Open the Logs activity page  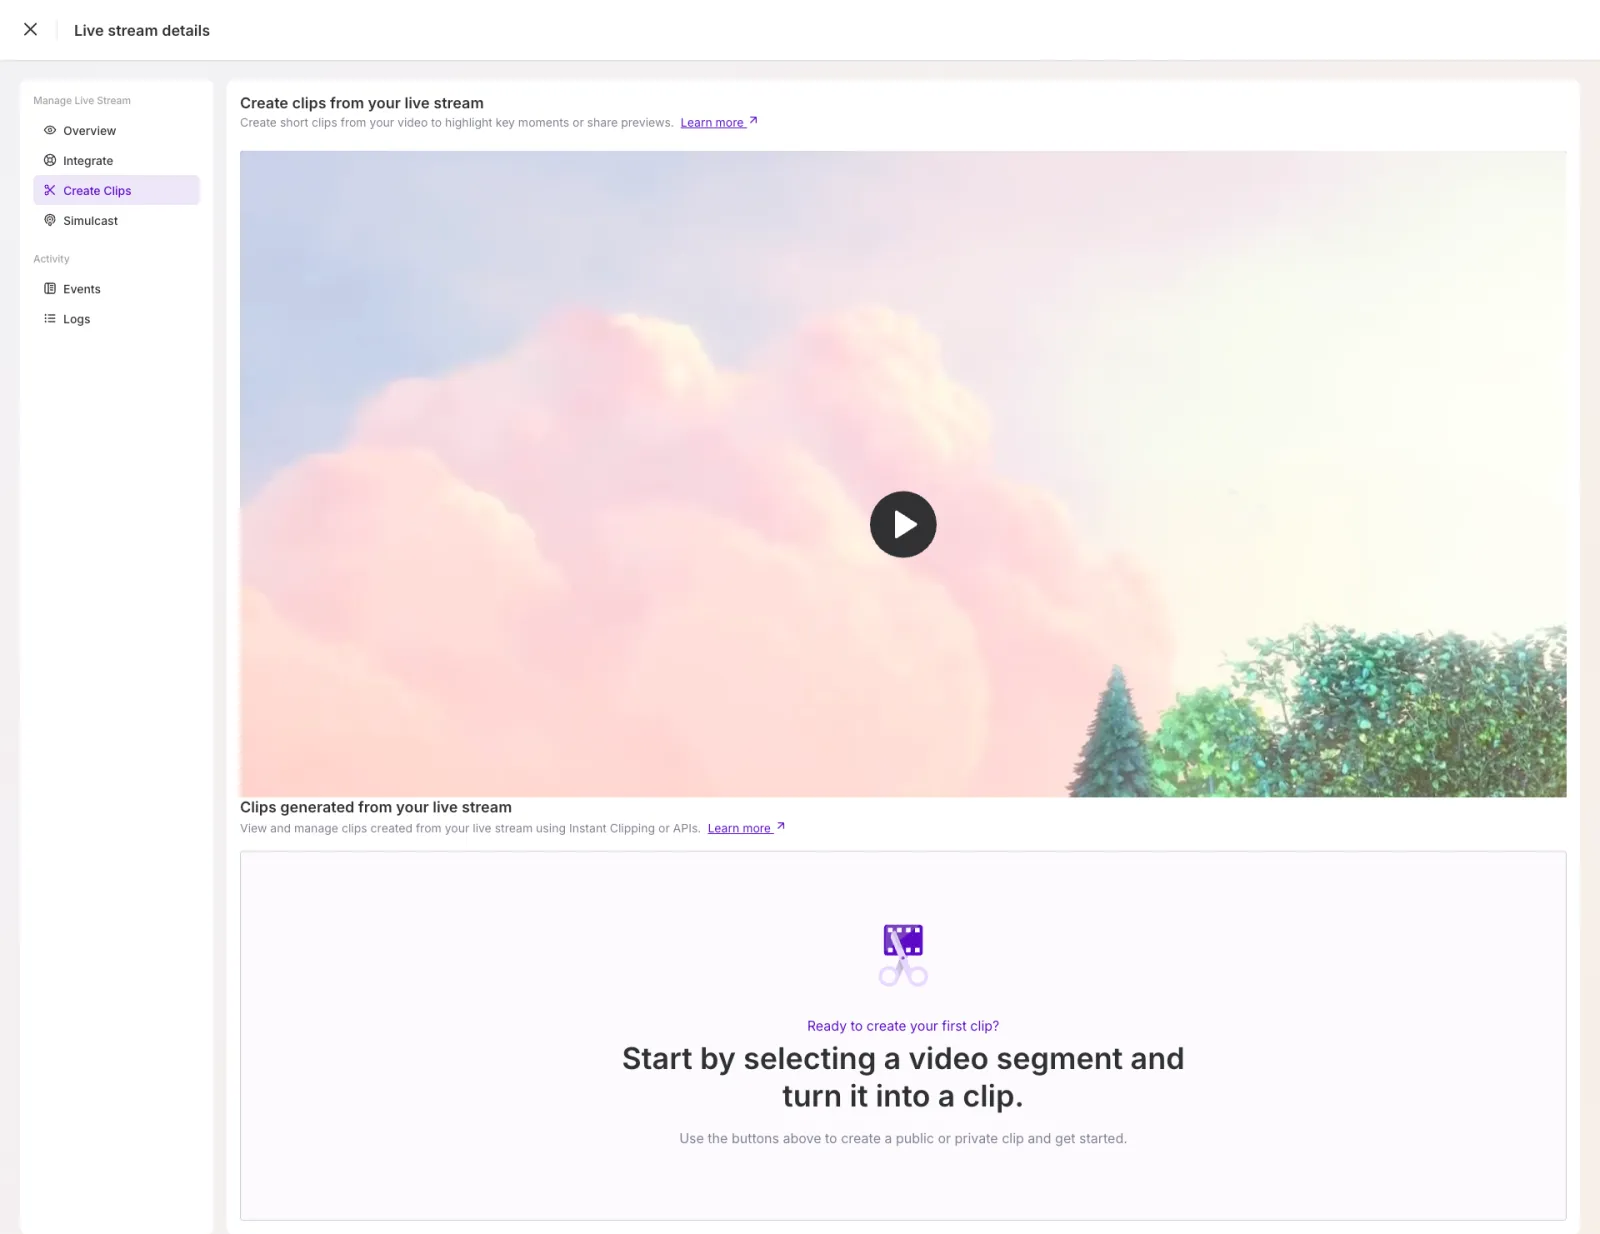click(x=116, y=319)
